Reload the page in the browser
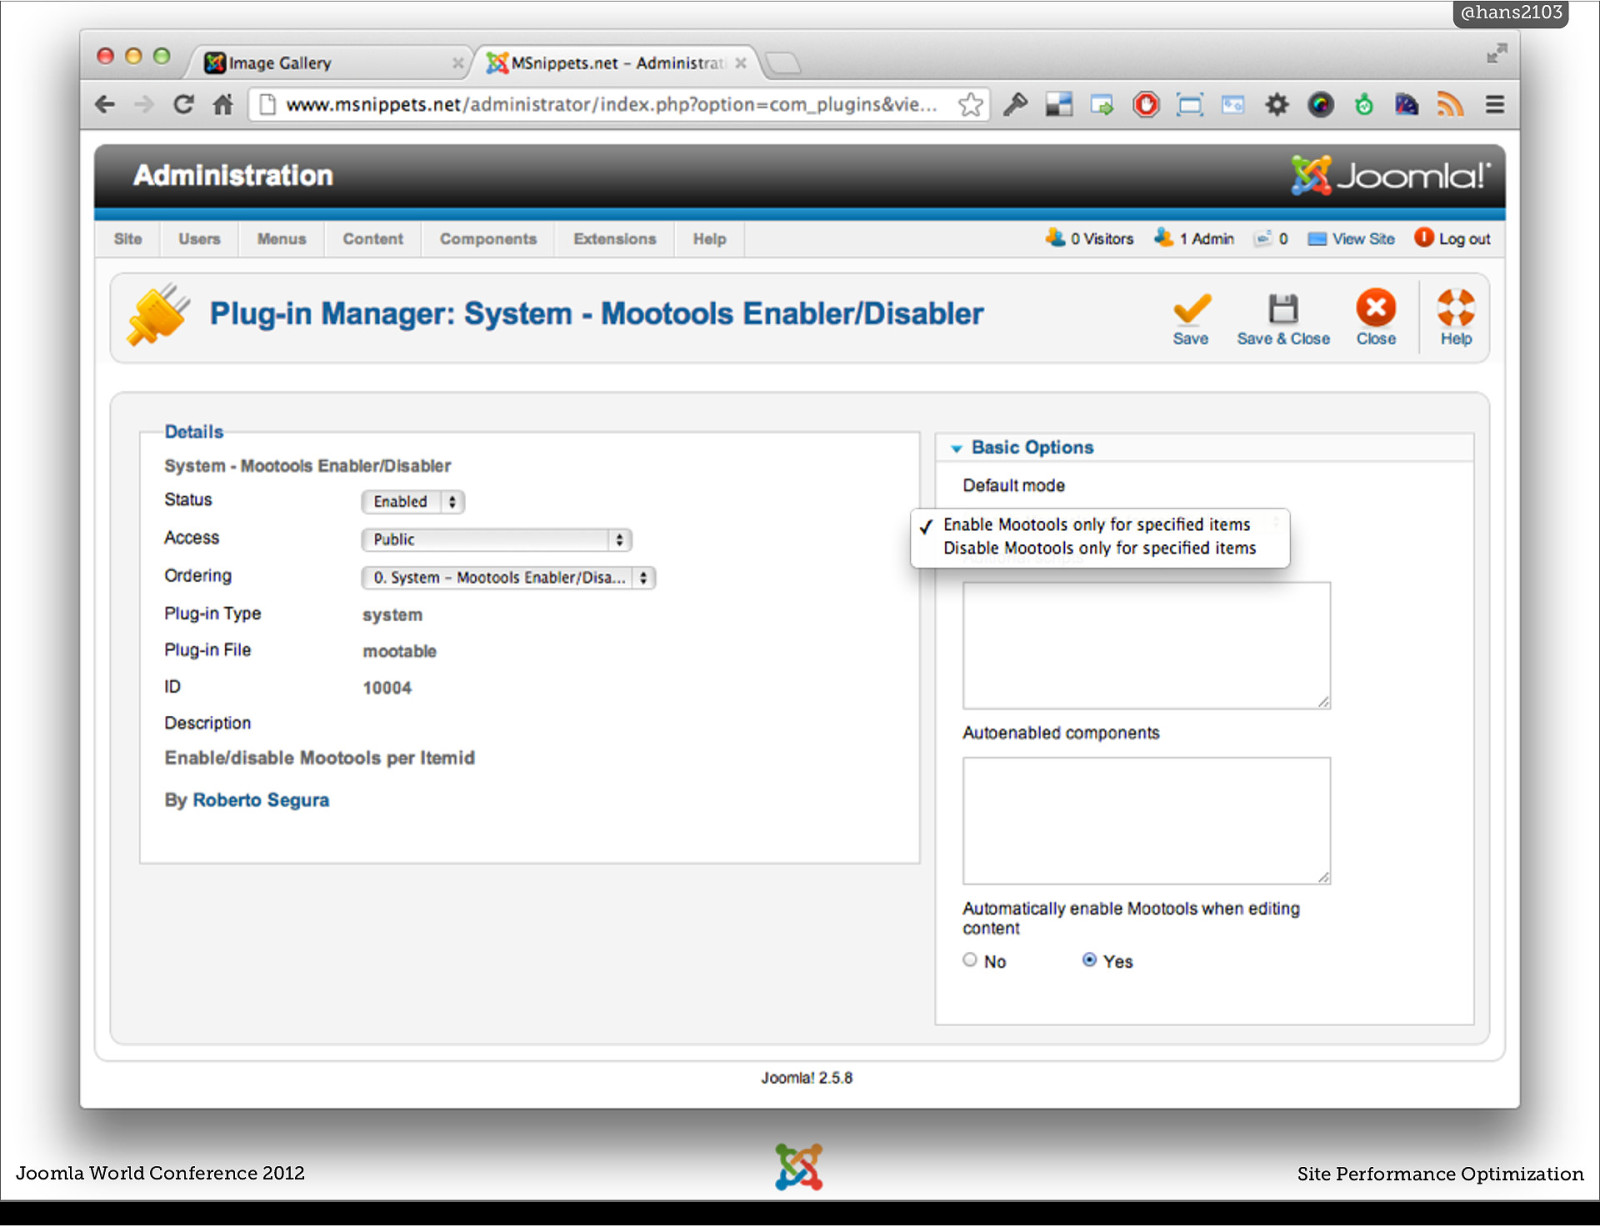Viewport: 1600px width, 1232px height. (183, 104)
